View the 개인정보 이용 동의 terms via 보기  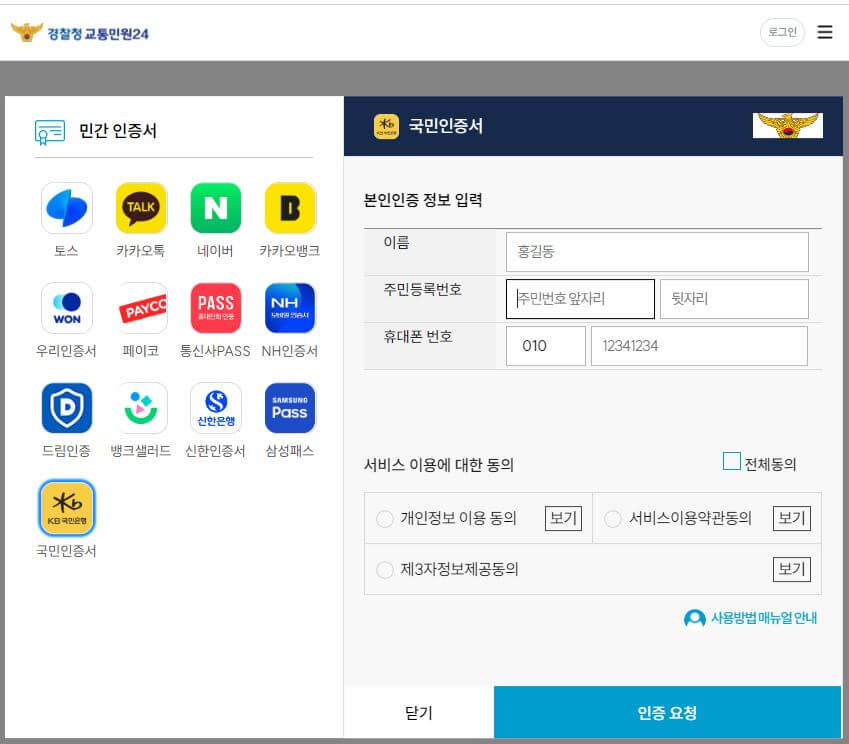tap(563, 518)
